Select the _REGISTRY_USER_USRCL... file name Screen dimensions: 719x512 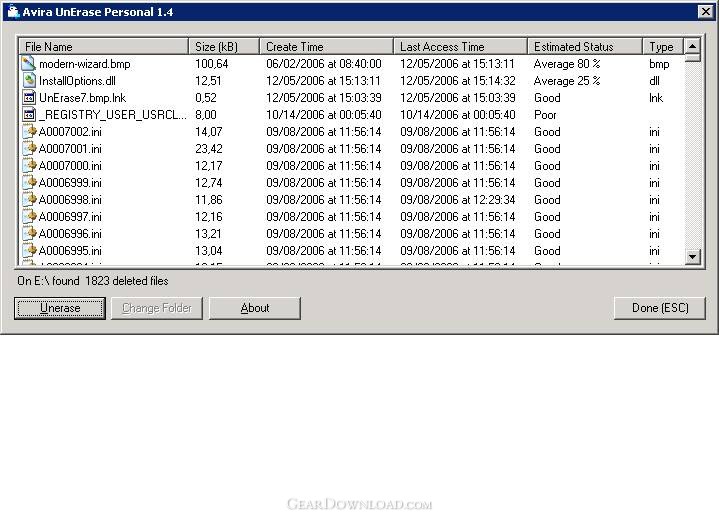113,115
